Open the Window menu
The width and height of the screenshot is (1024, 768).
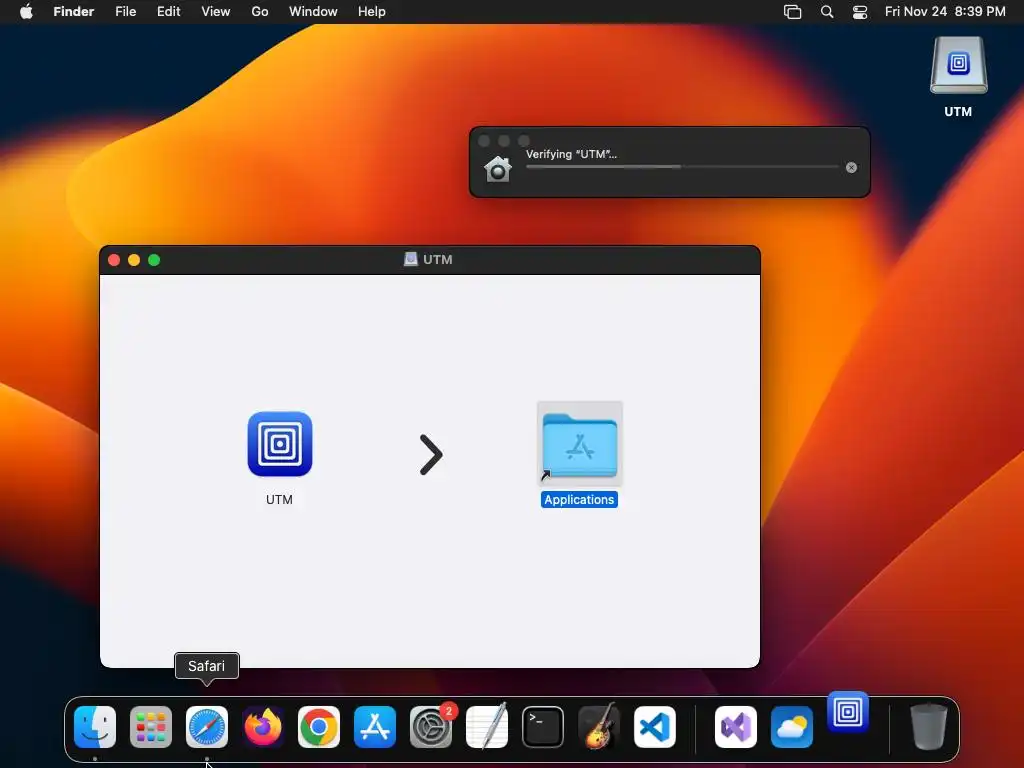[313, 11]
